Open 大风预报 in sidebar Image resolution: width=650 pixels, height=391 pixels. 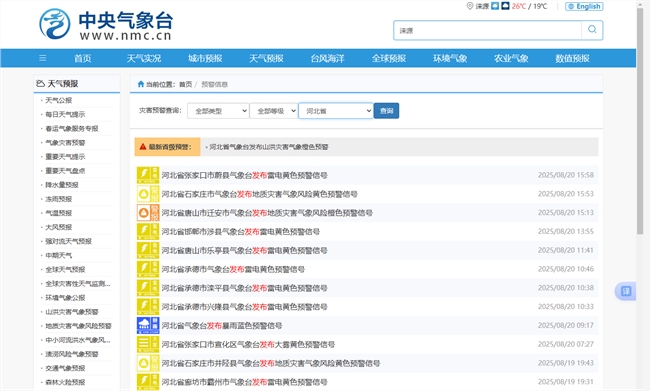(58, 227)
